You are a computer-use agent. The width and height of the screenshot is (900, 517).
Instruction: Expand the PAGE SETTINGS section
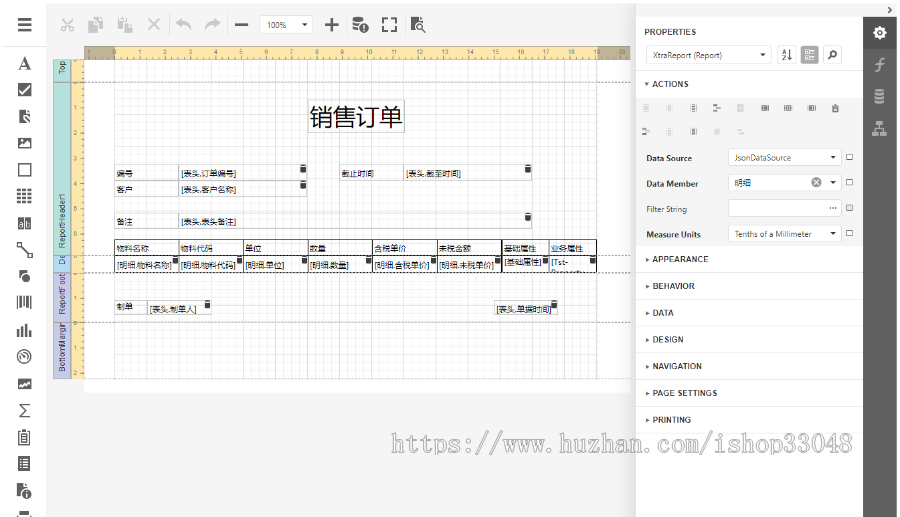[x=684, y=393]
